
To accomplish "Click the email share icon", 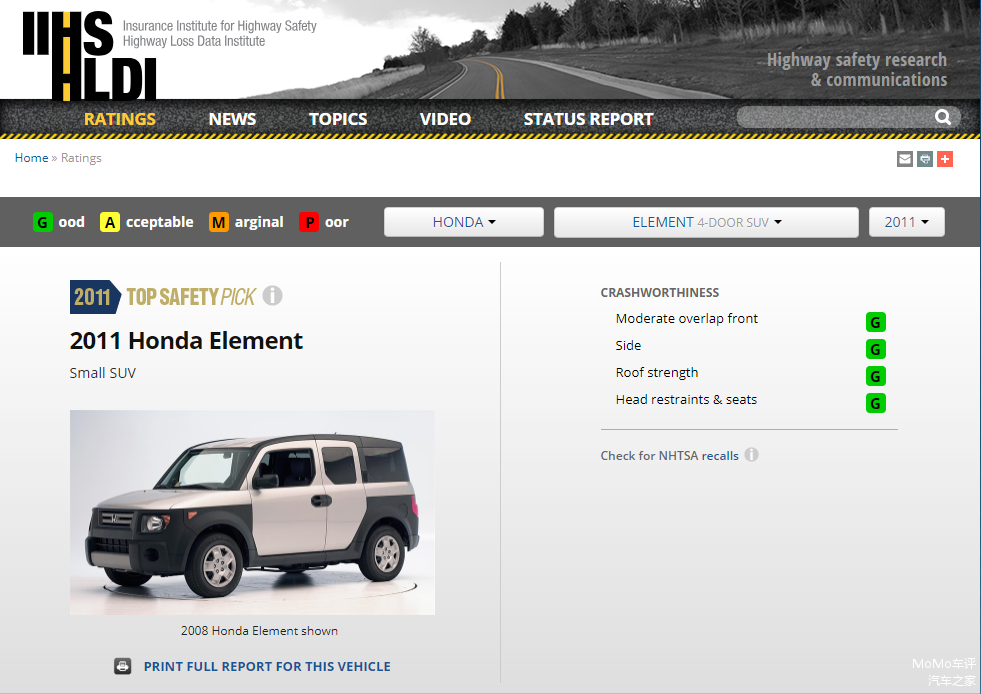I will pyautogui.click(x=905, y=159).
